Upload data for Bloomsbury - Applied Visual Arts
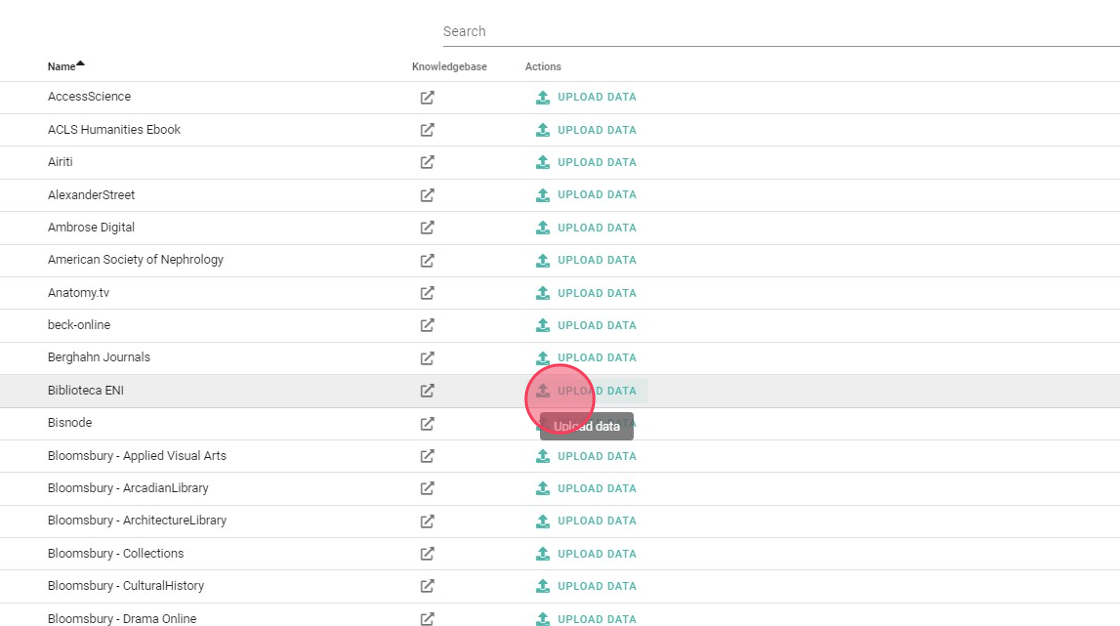Screen dimensions: 1120x626 click(x=586, y=456)
